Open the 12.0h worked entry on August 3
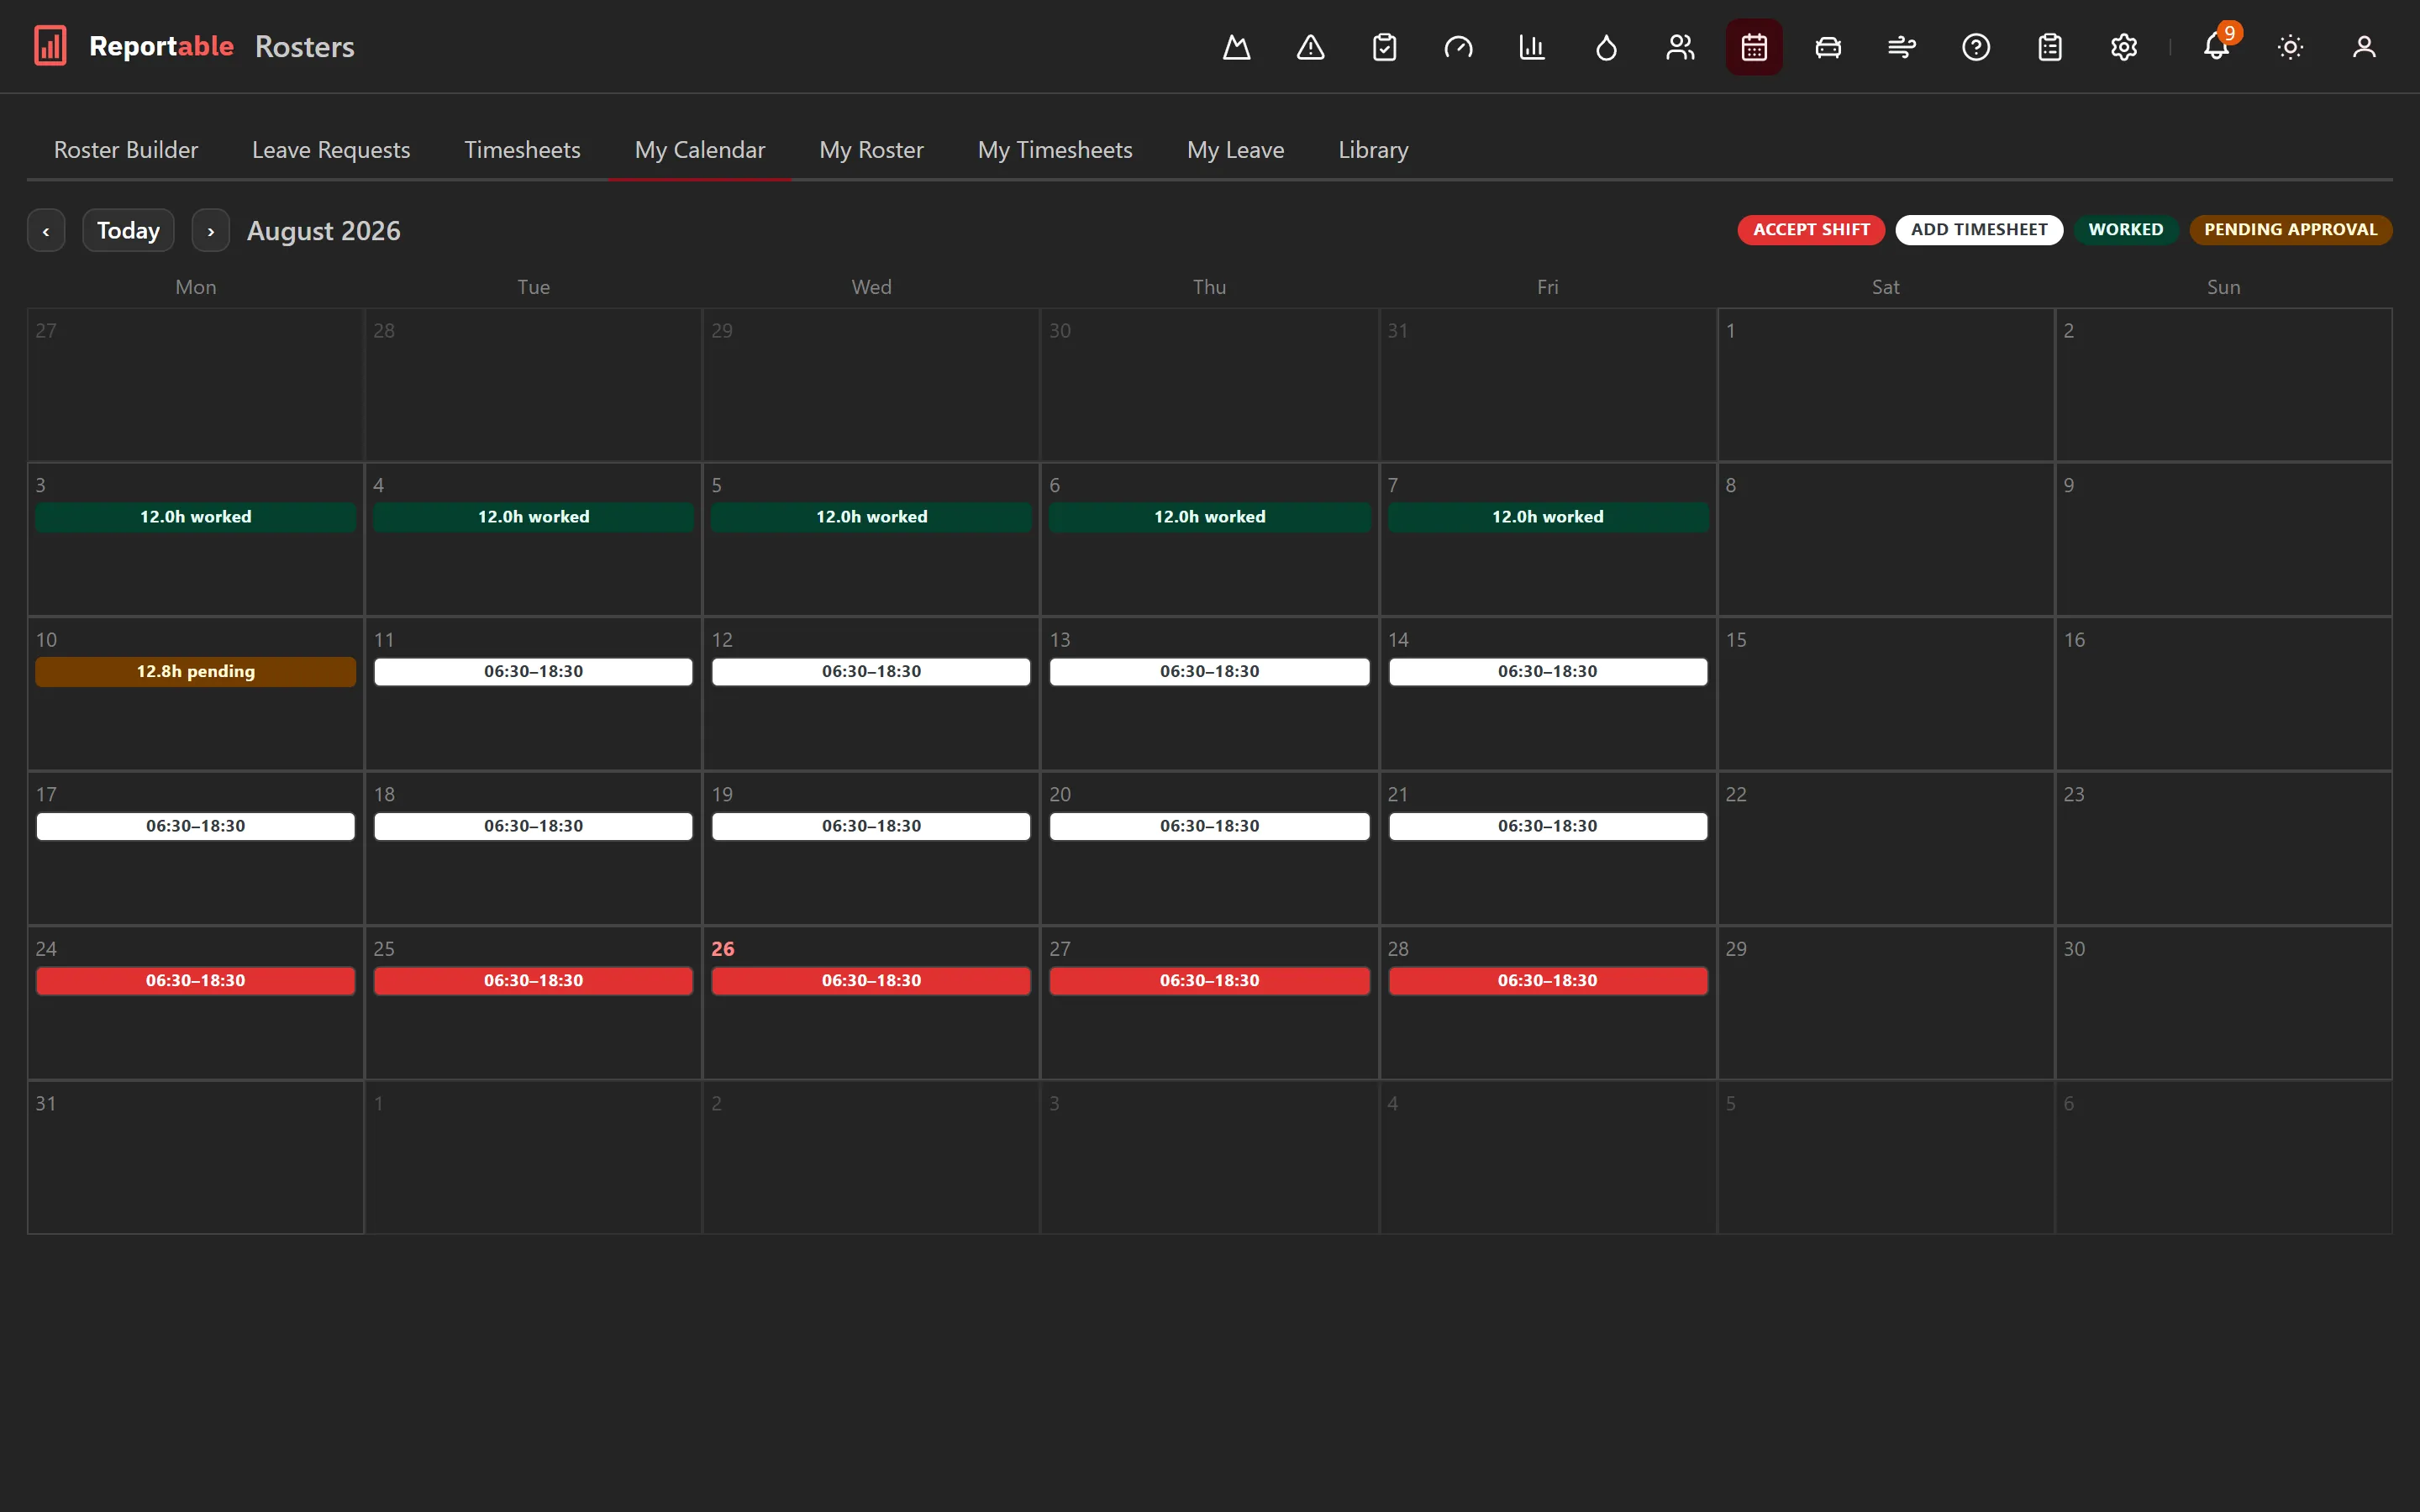Image resolution: width=2420 pixels, height=1512 pixels. pos(196,517)
